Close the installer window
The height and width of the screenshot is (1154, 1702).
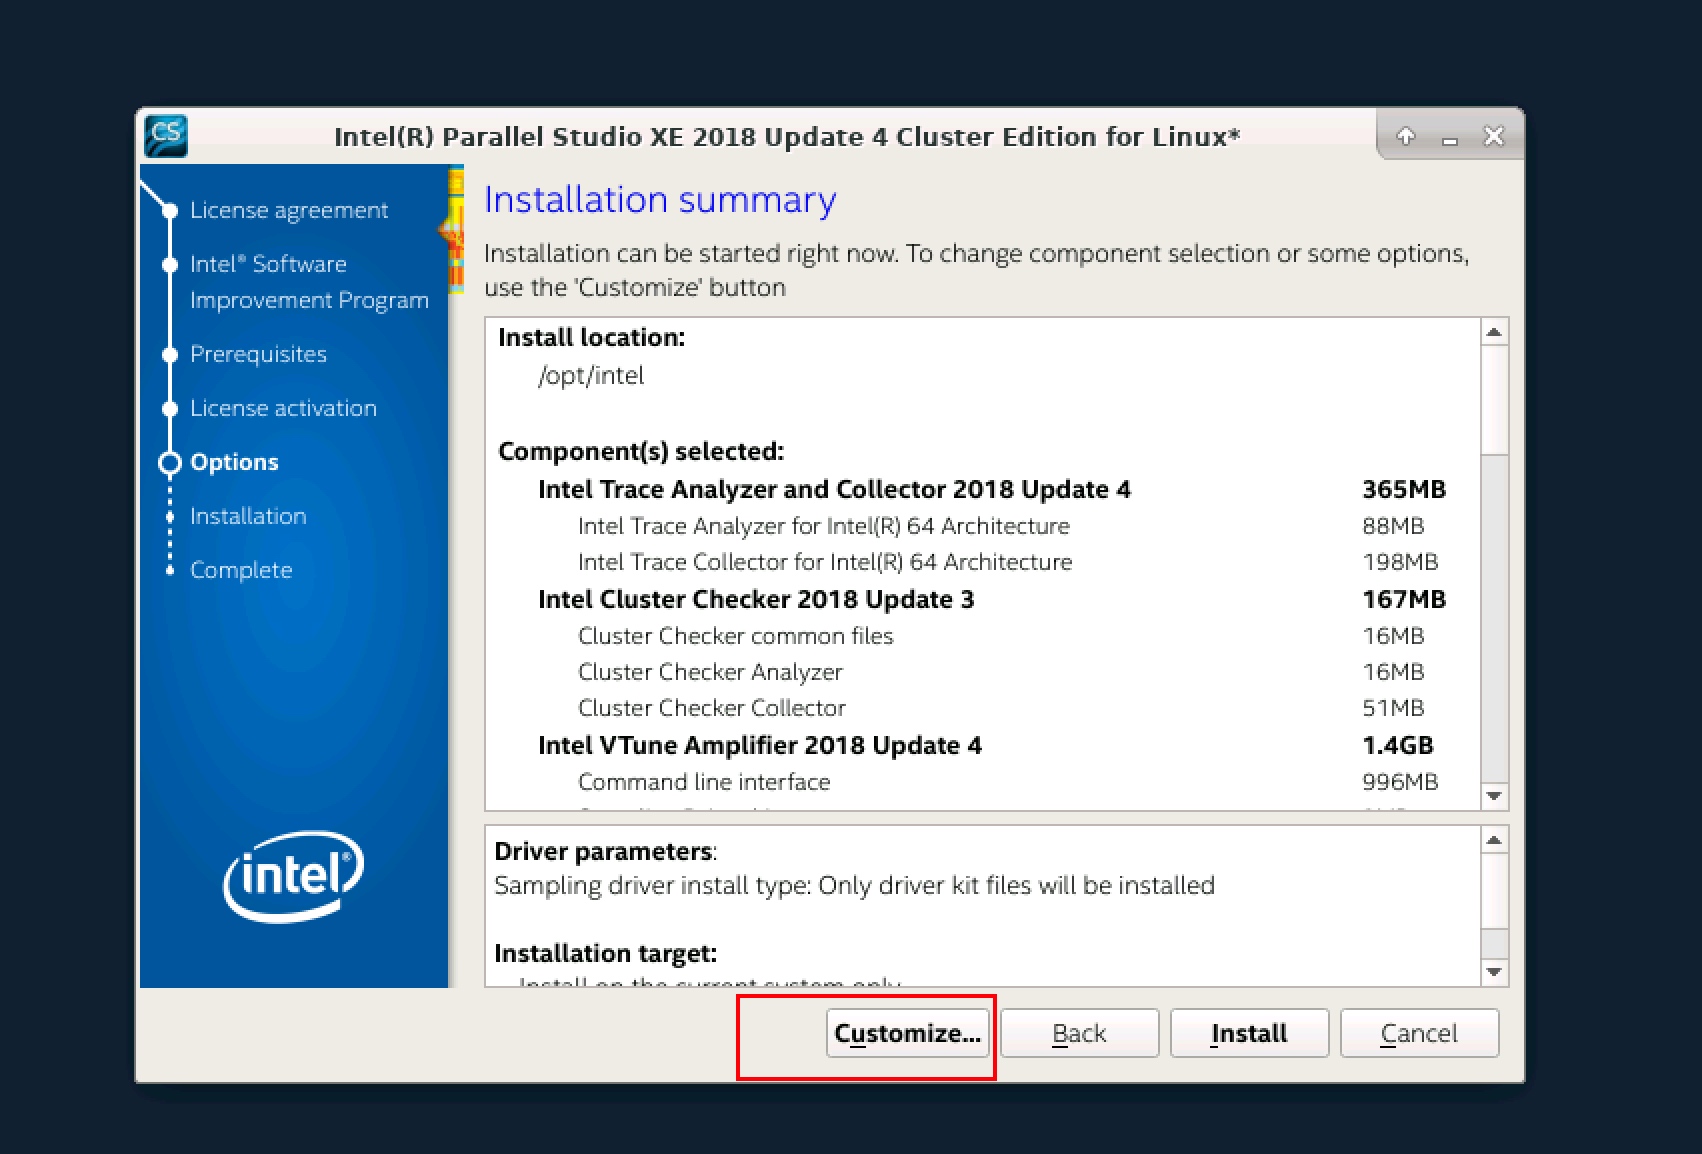click(x=1494, y=136)
